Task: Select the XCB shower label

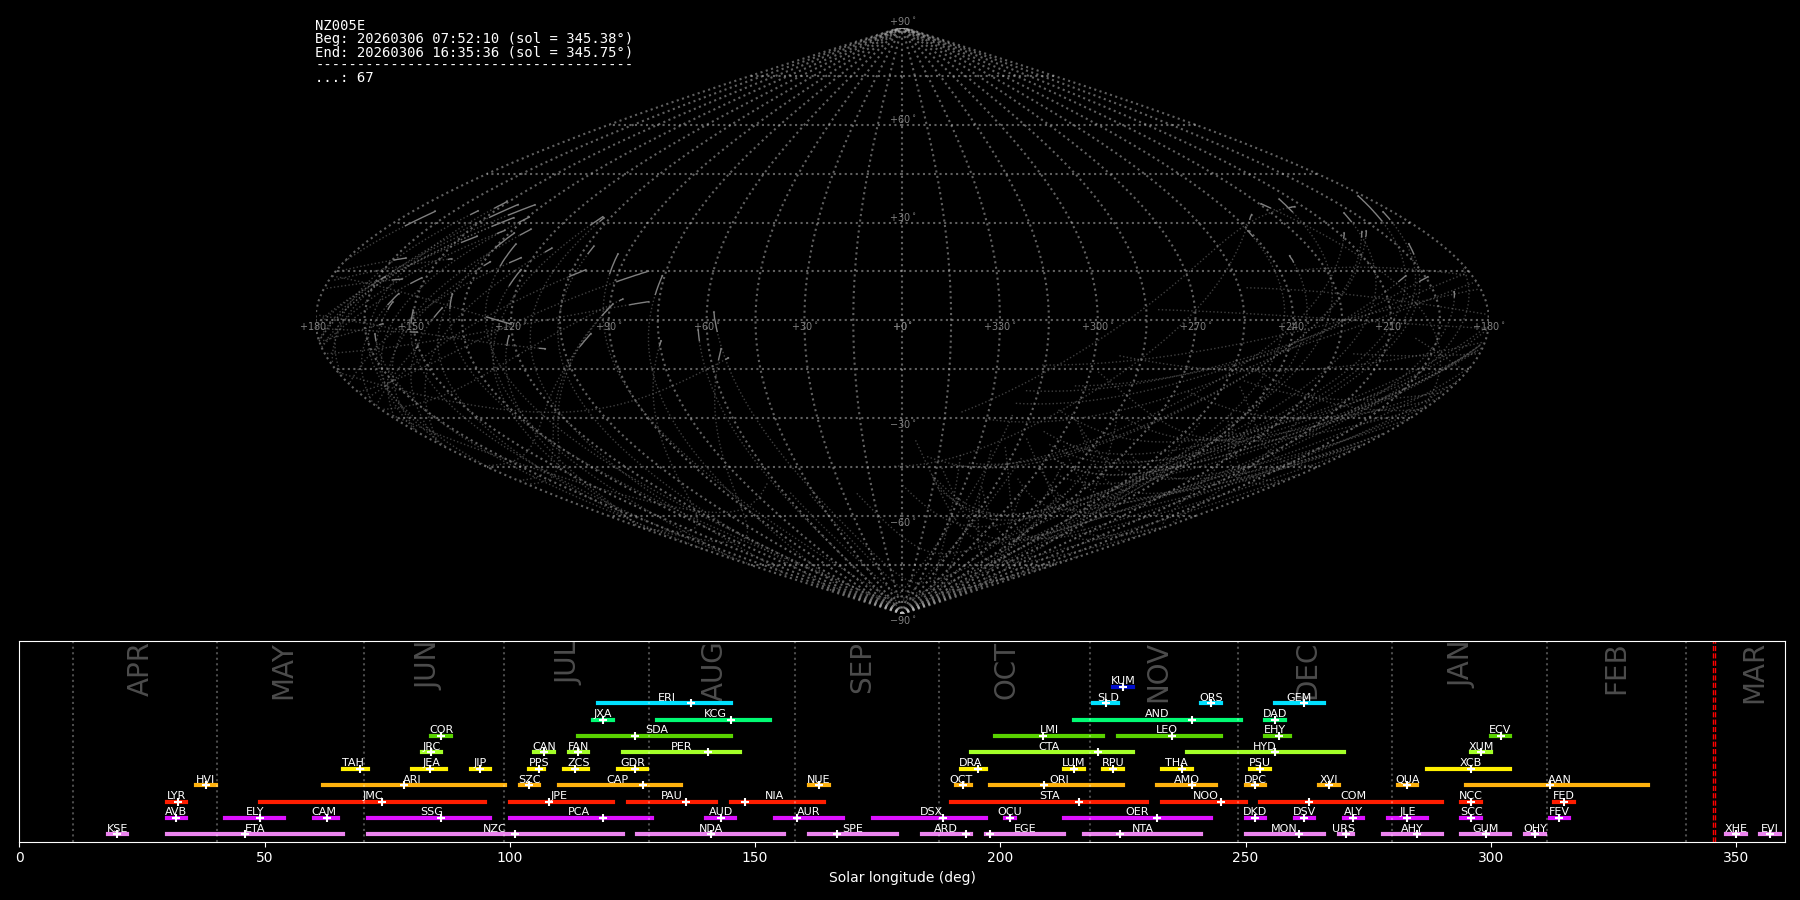Action: [x=1470, y=763]
